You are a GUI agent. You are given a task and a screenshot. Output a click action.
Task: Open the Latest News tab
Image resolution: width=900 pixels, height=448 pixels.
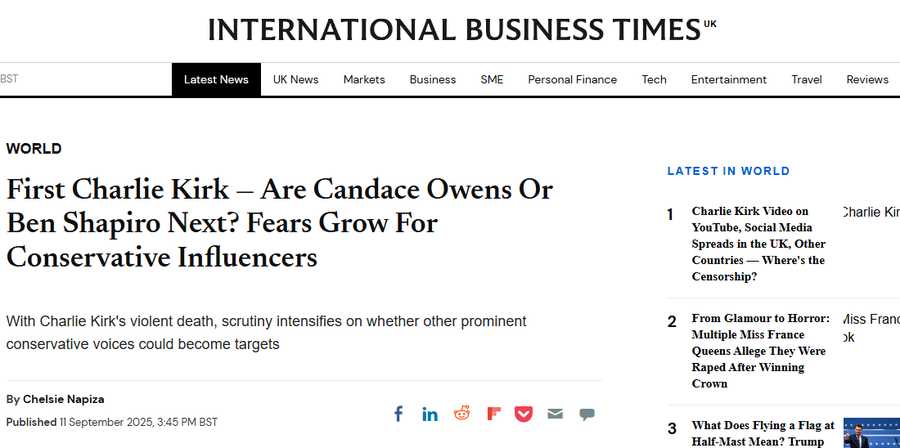pos(216,80)
